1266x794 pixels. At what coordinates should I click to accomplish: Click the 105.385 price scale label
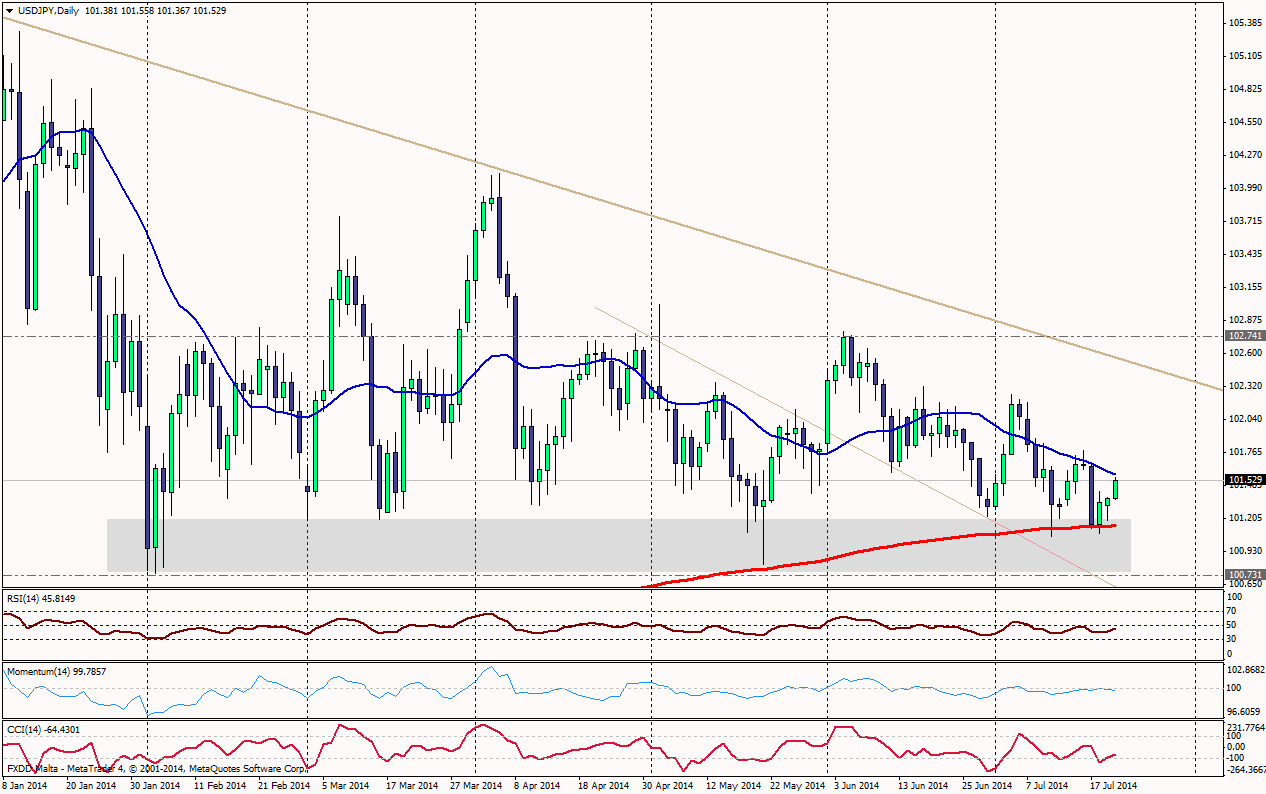[x=1244, y=22]
